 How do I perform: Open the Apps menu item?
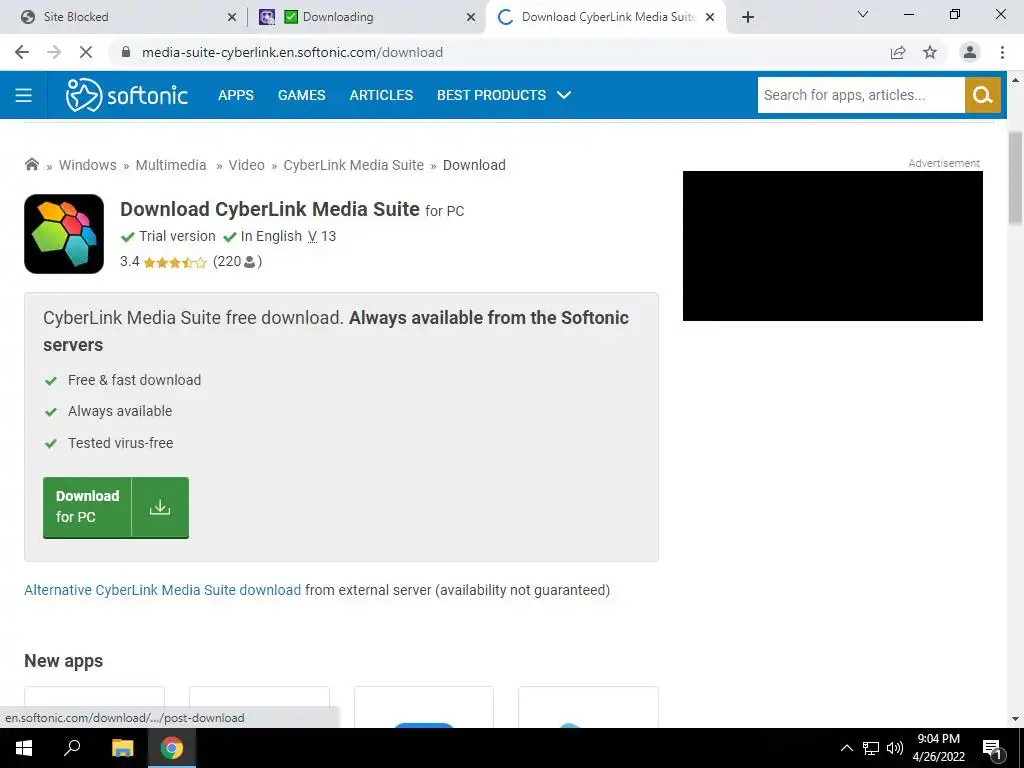point(236,95)
